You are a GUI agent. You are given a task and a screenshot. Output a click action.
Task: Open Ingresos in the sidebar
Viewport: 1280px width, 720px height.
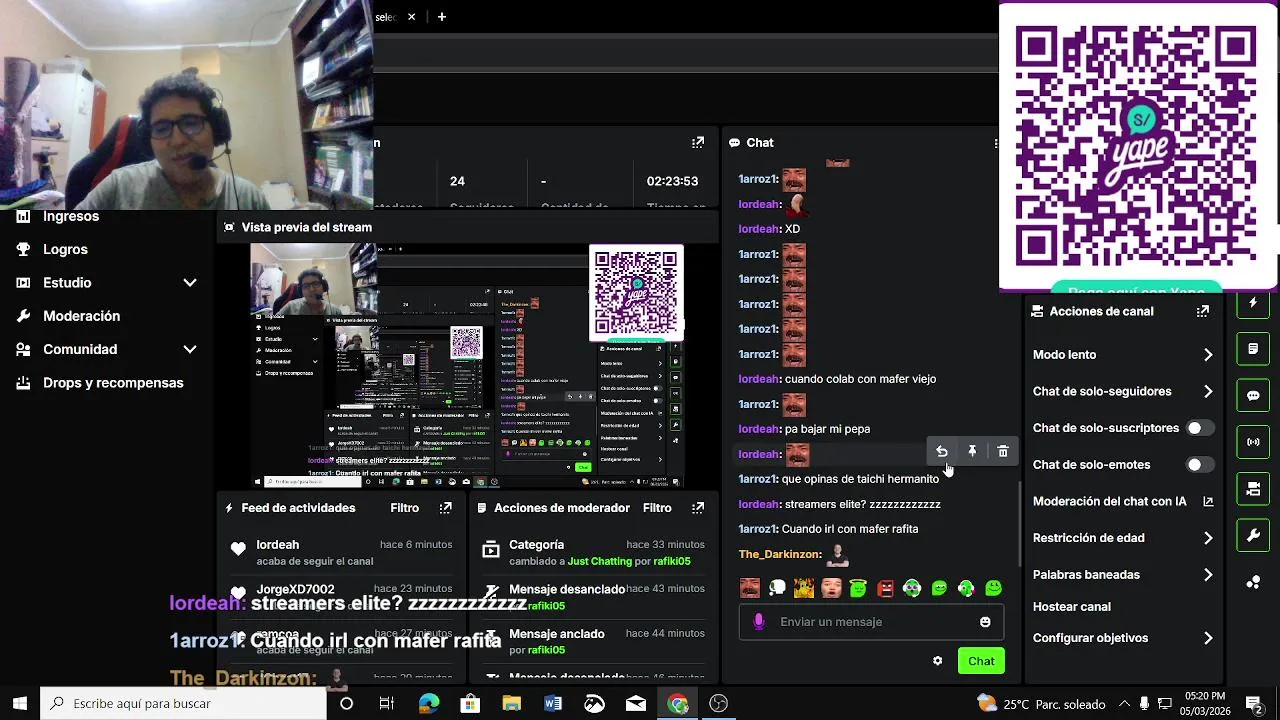click(71, 217)
